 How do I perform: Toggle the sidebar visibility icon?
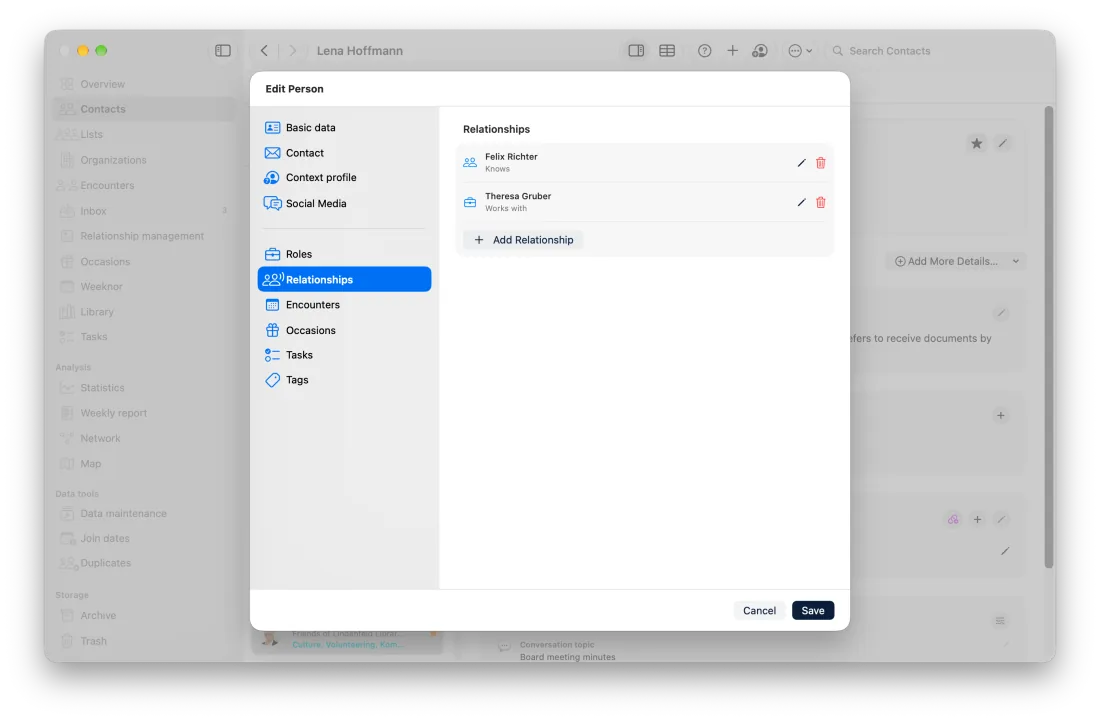pos(222,50)
